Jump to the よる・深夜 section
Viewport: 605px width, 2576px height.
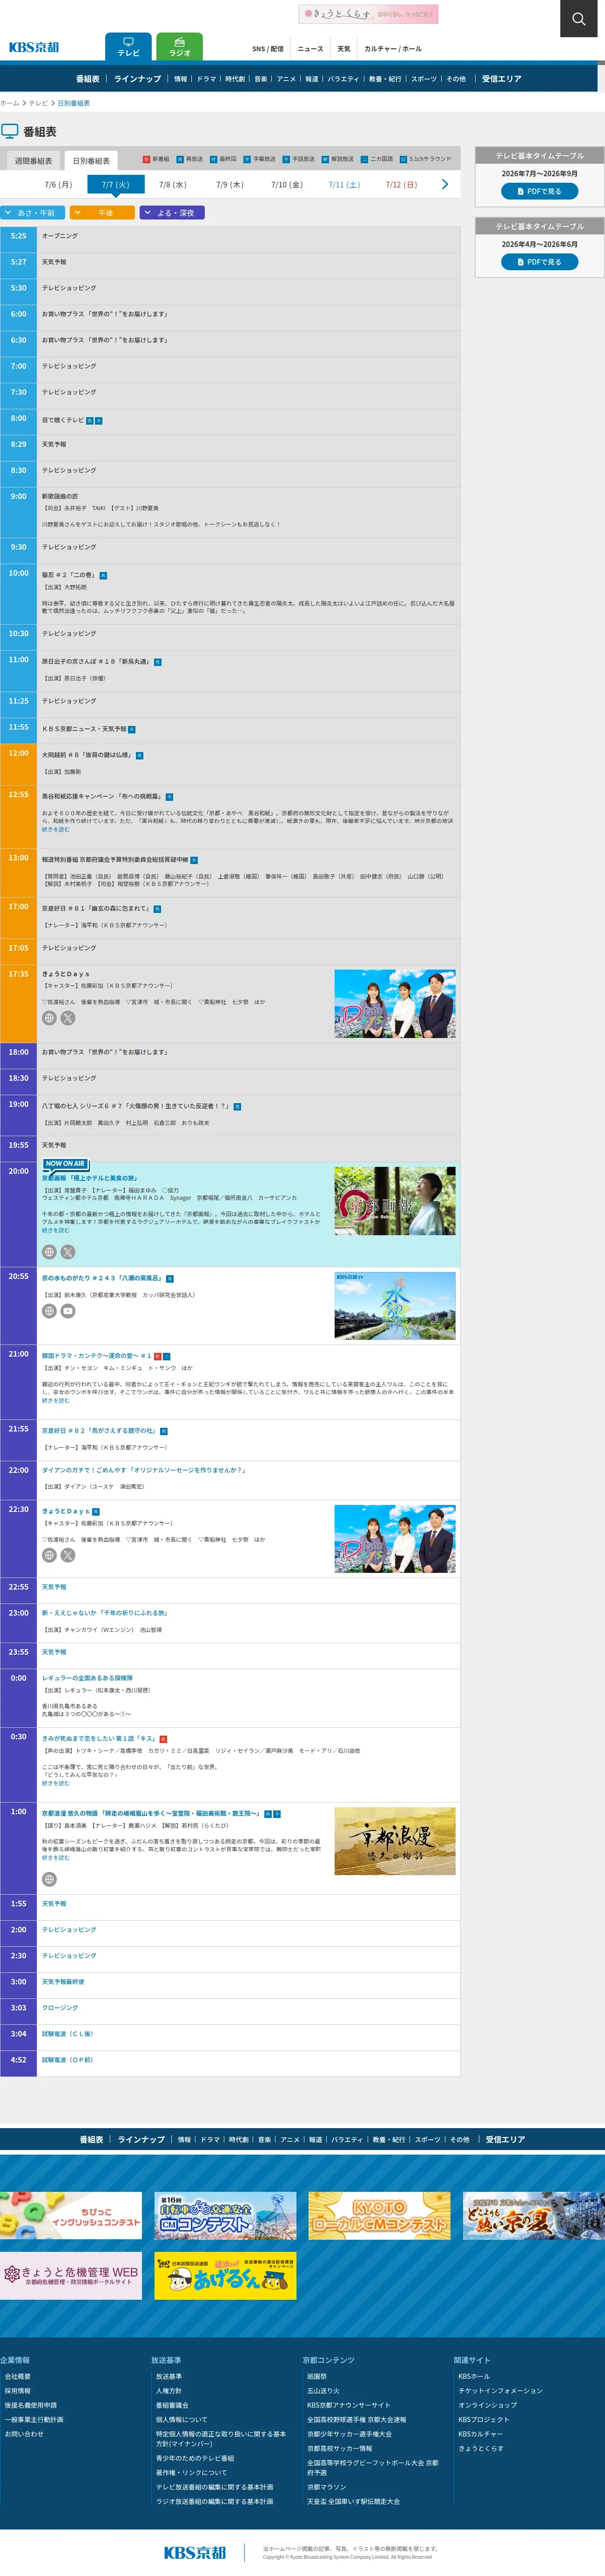point(172,212)
